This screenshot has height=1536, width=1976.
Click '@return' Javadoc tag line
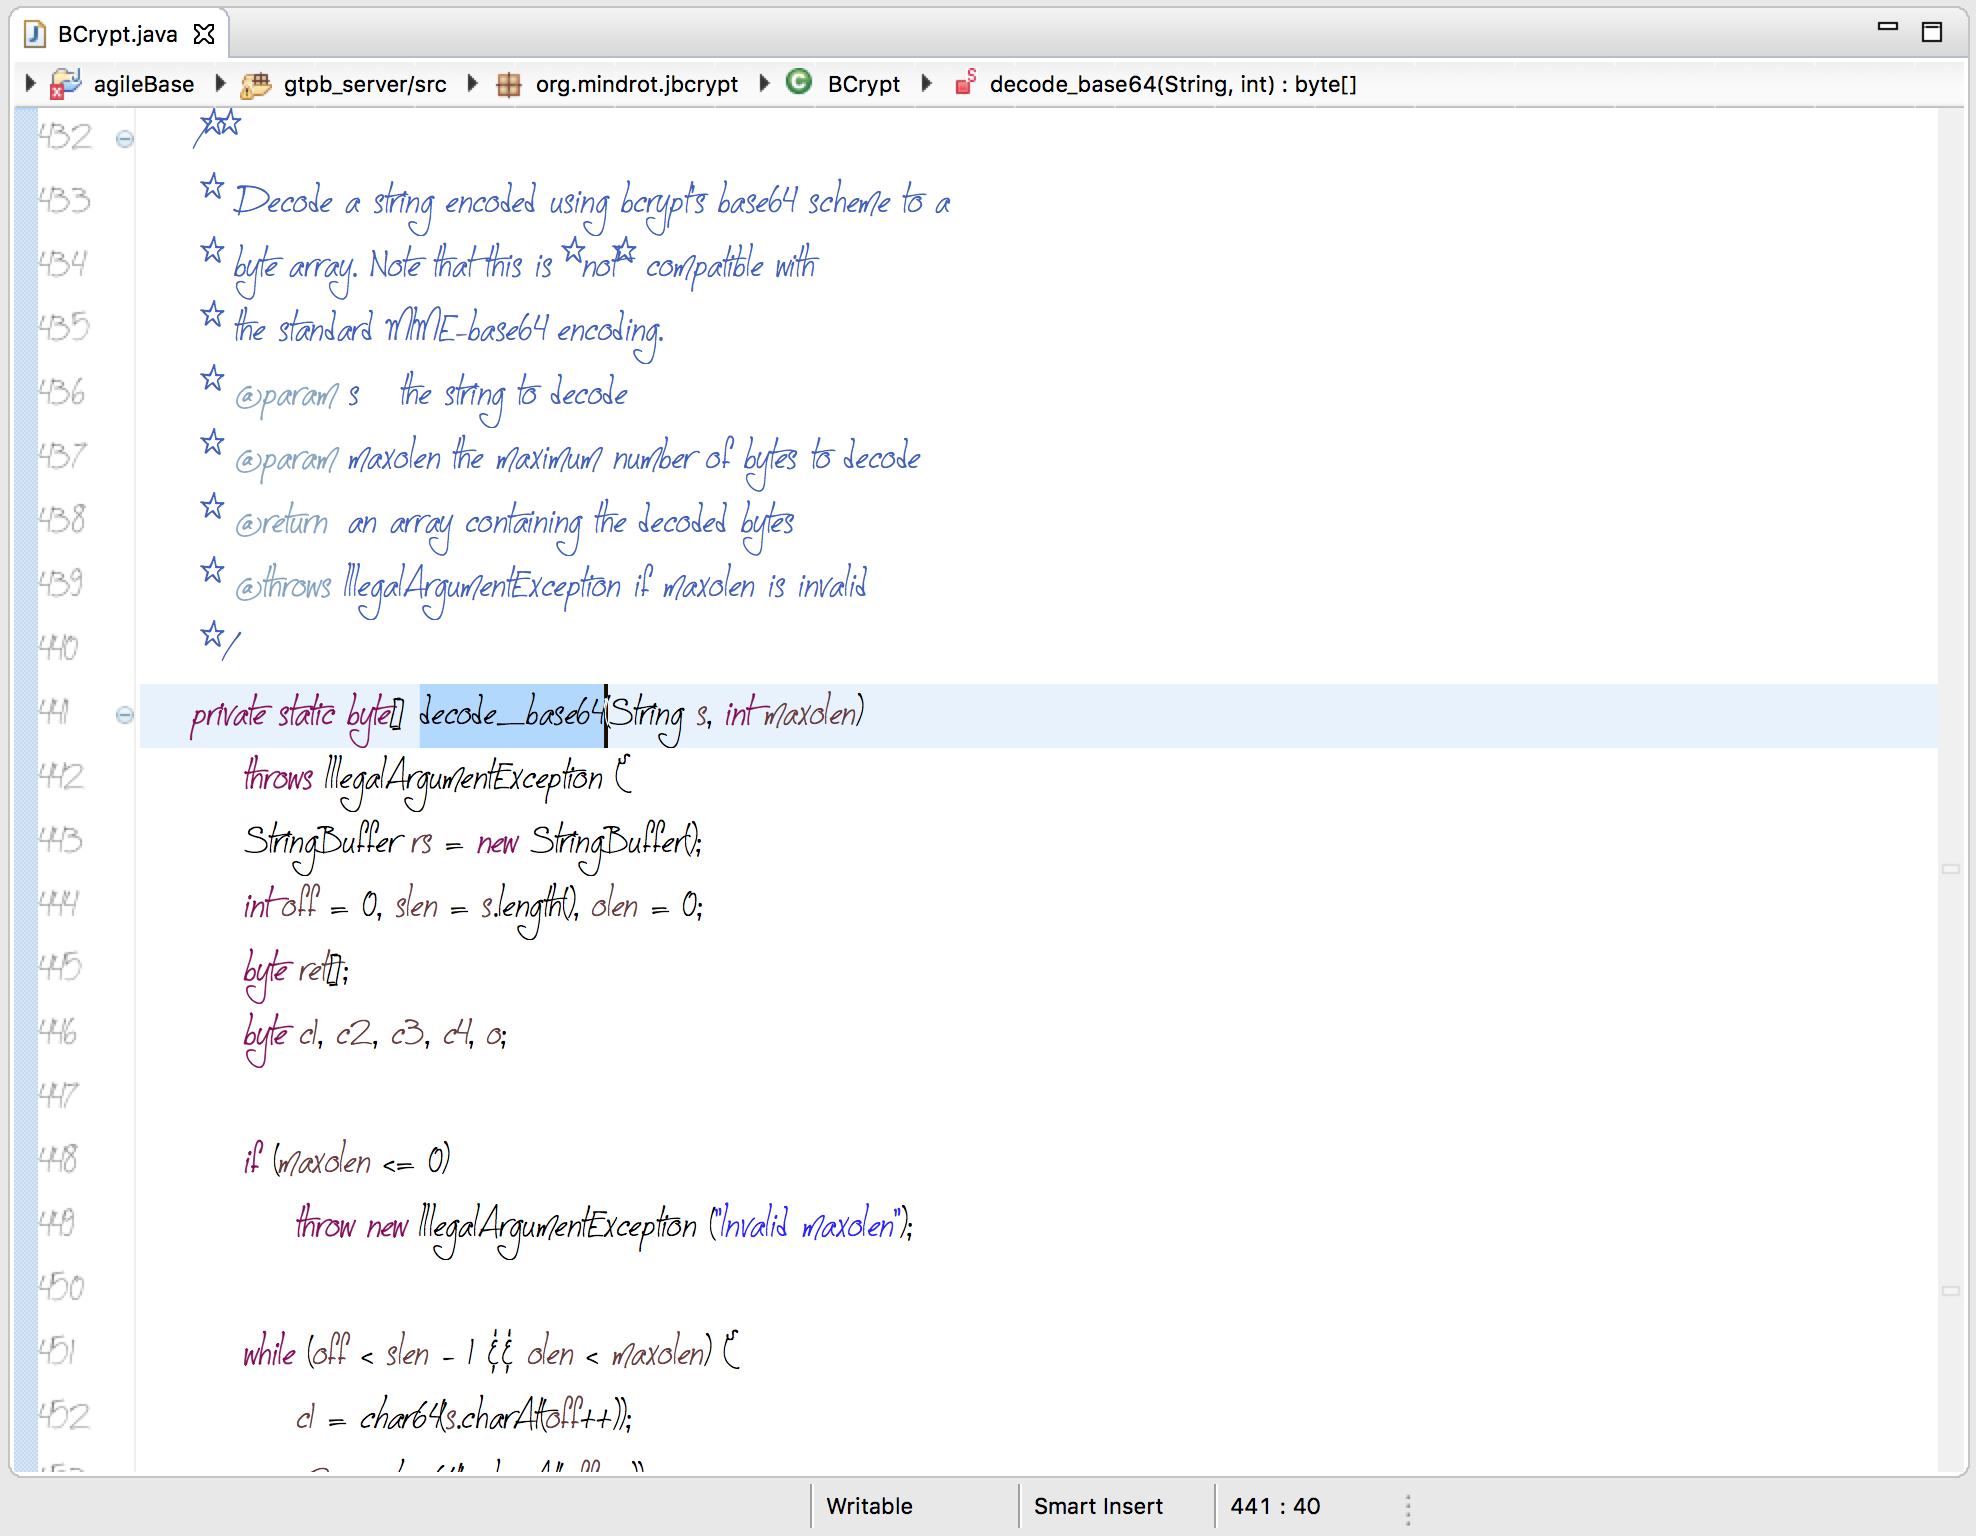pos(514,524)
